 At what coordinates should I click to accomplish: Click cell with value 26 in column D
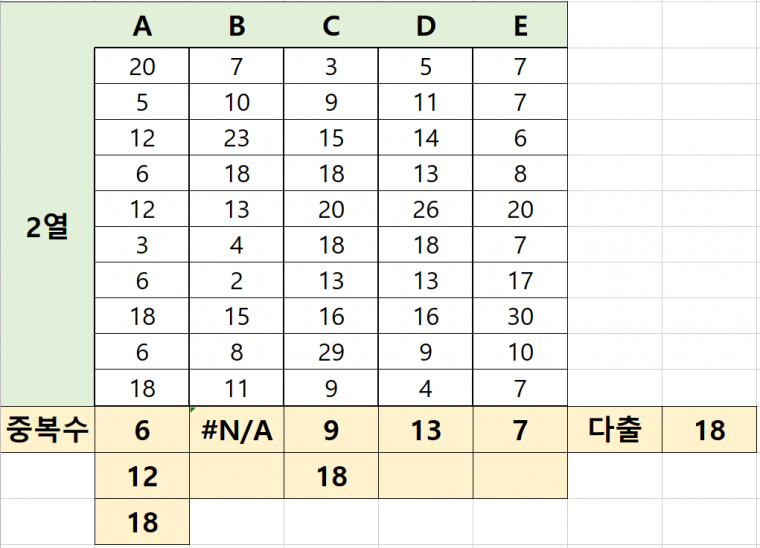426,209
